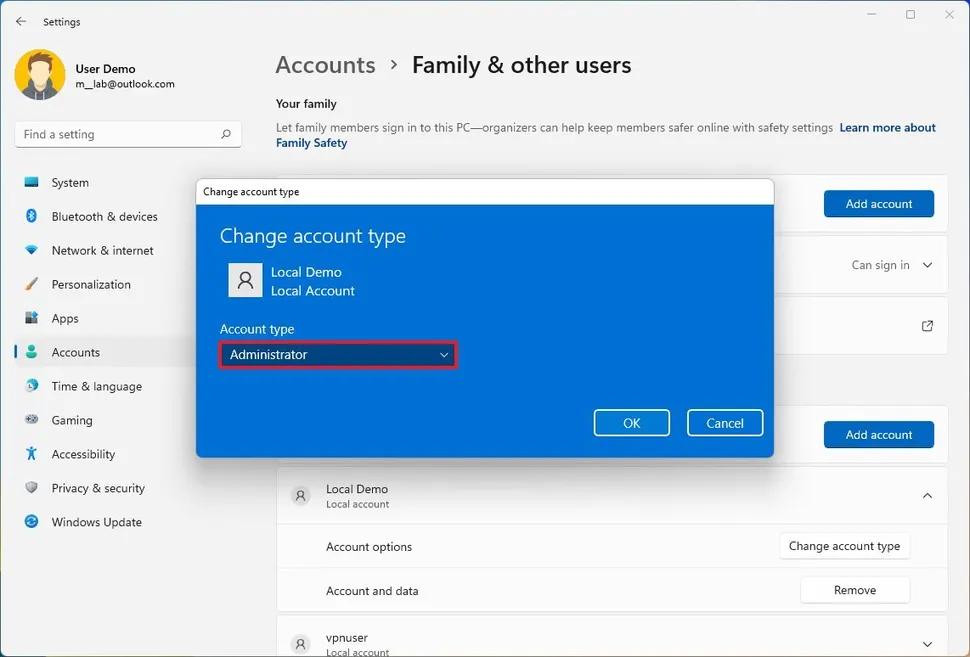
Task: Open the Learn more about Family Safety link
Action: (x=887, y=128)
